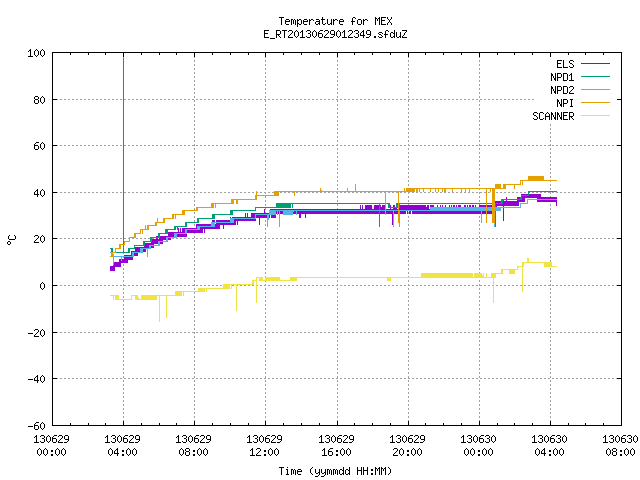Click the y-axis label -60

pos(36,426)
